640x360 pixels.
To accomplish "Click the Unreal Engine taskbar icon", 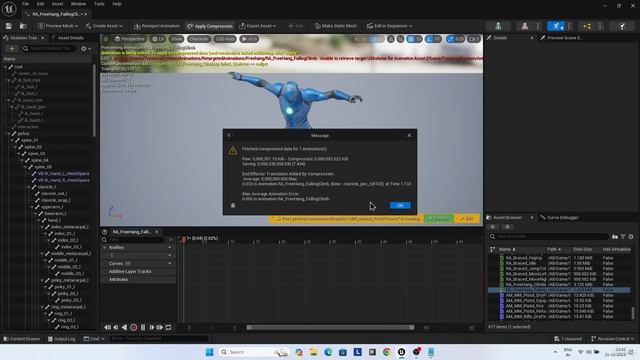I will point(402,352).
